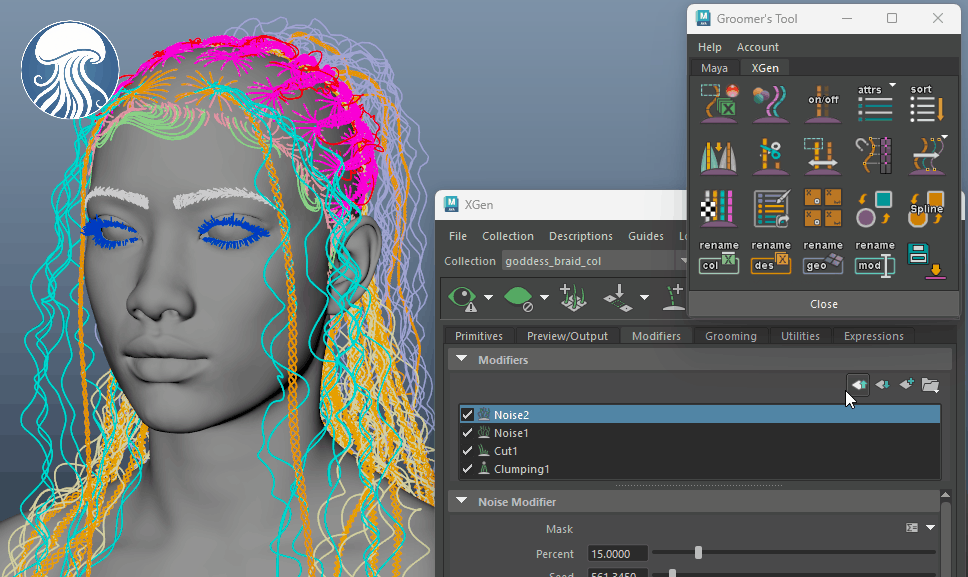Open the Groomer's Tool Account menu
This screenshot has width=968, height=577.
[757, 47]
